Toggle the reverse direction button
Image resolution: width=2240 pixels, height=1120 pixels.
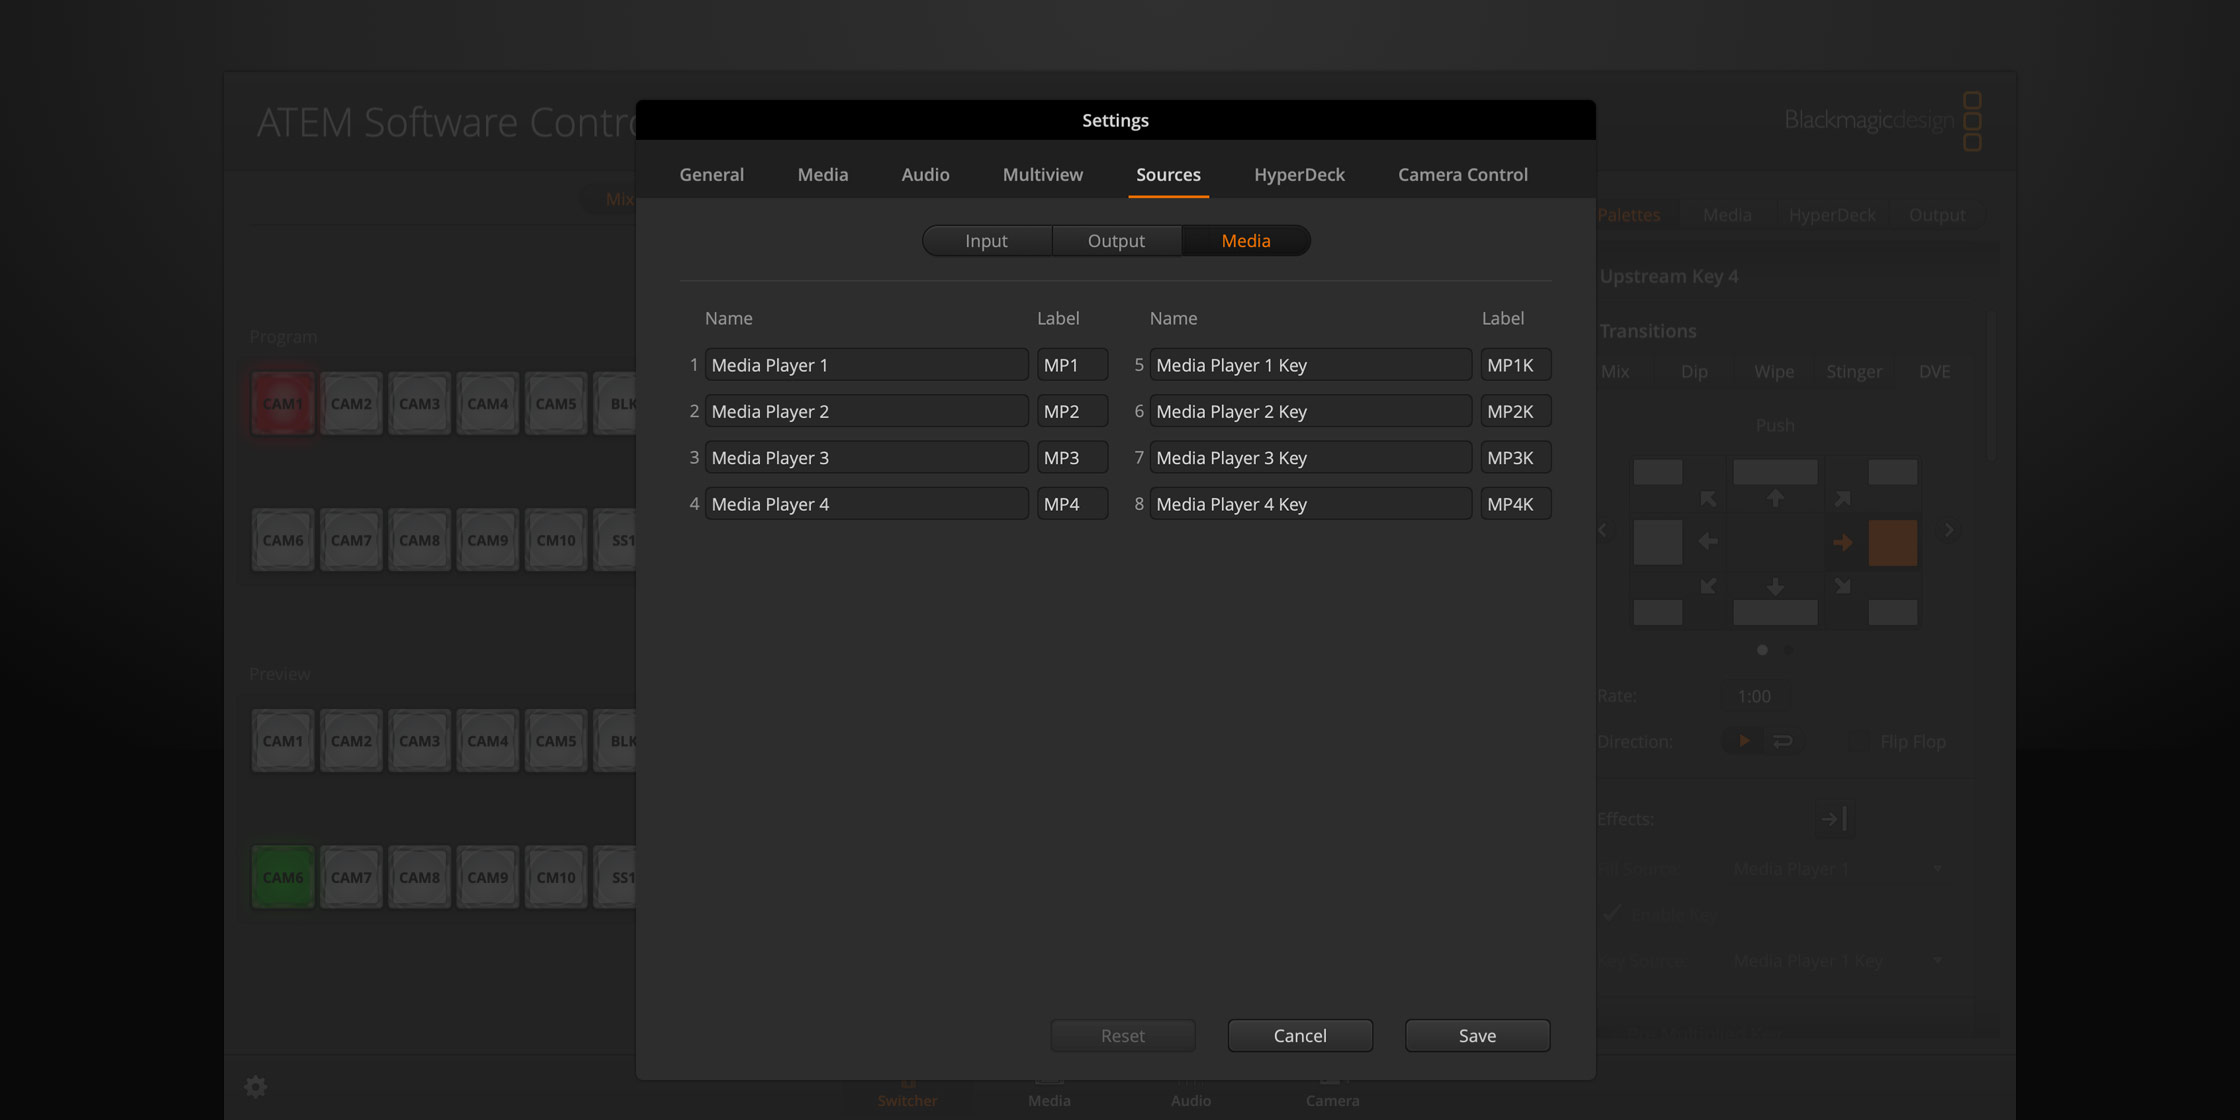(1783, 740)
